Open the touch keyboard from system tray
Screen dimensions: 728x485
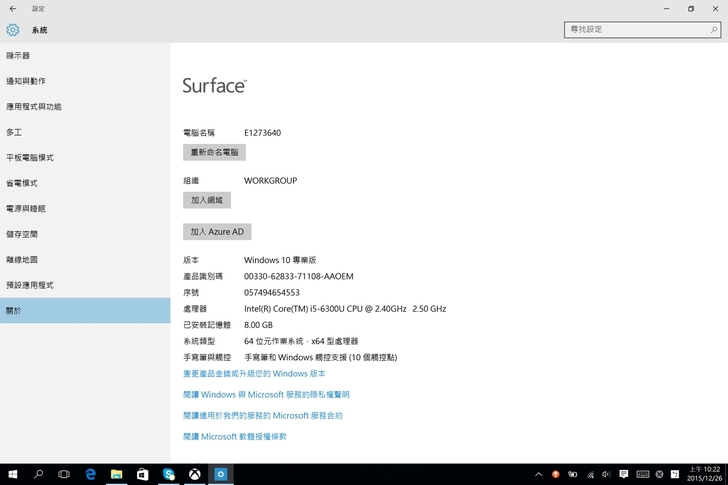(643, 474)
